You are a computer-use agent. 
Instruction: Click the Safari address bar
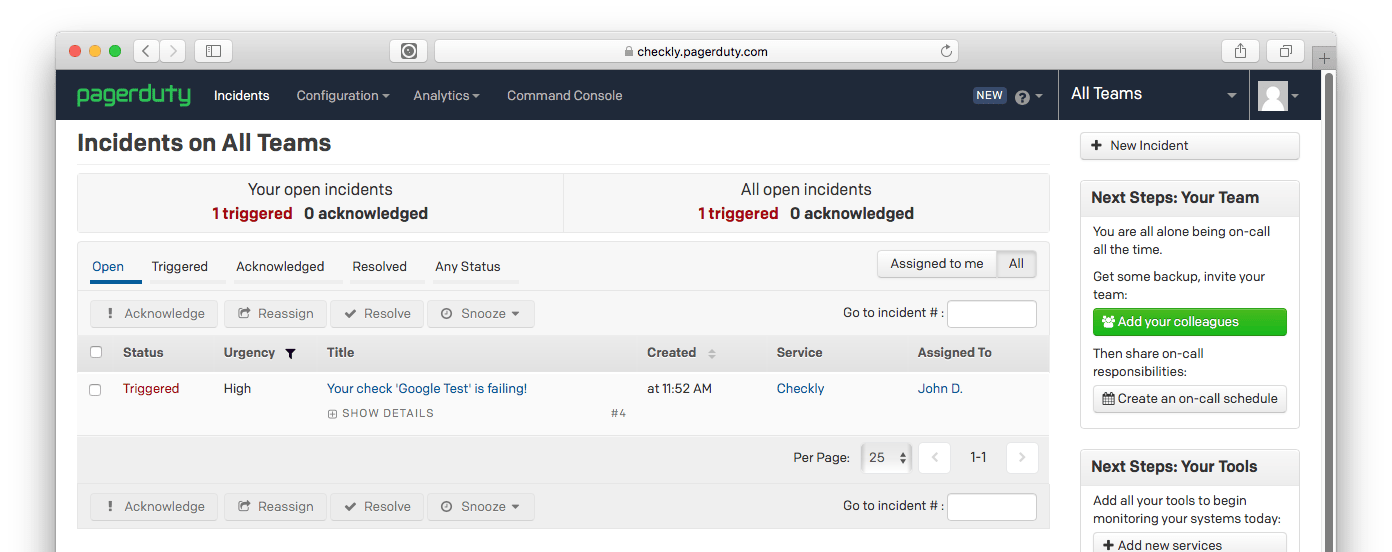pos(696,51)
